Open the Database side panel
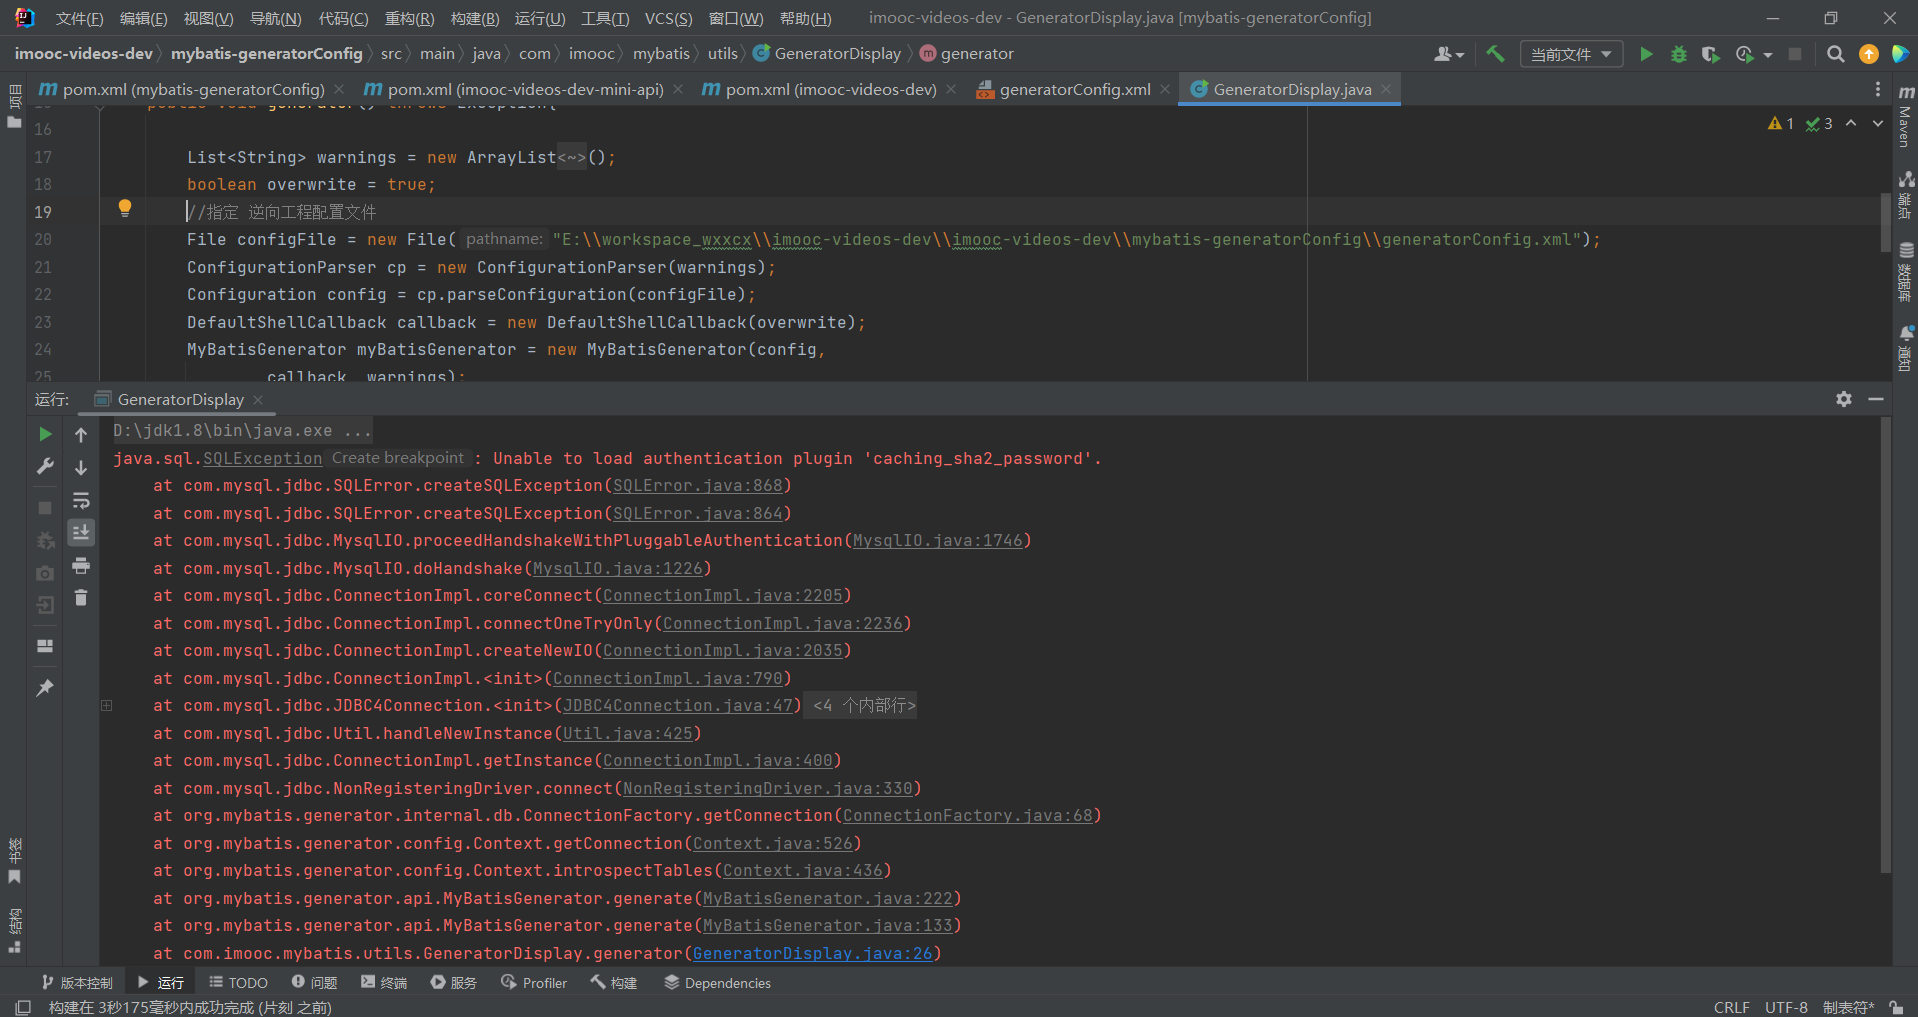 click(x=1906, y=271)
